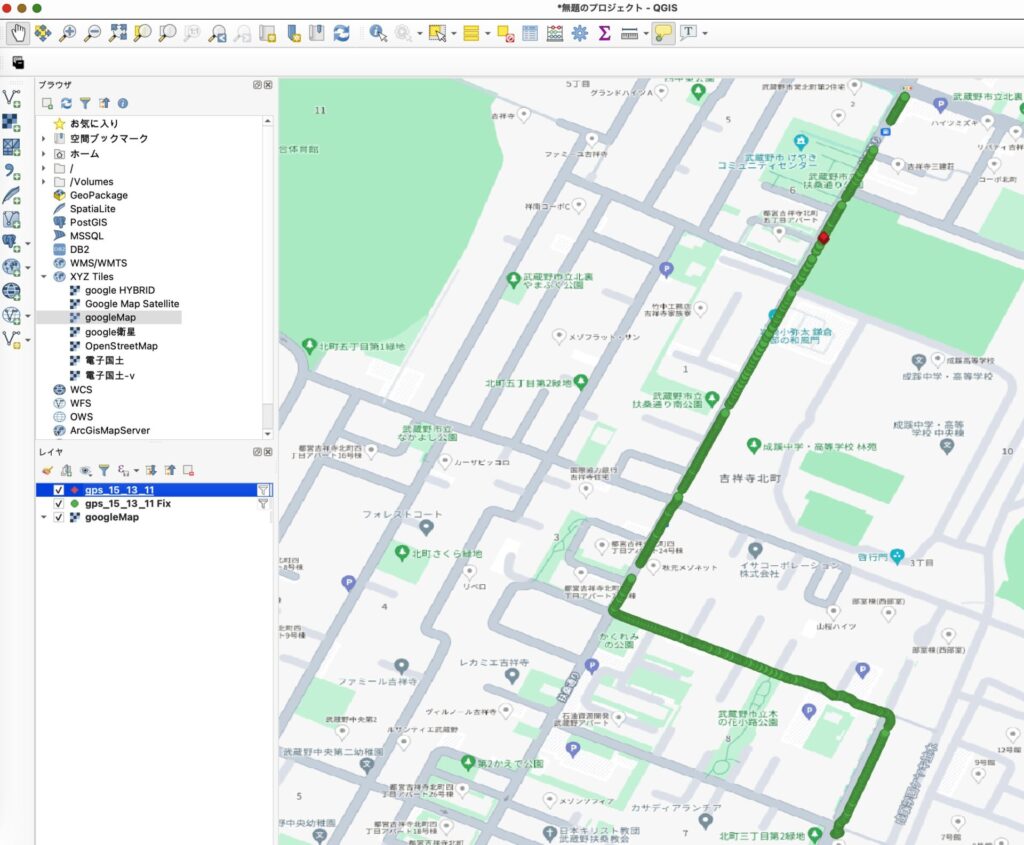1024x845 pixels.
Task: Click Zoom to Selection icon
Action: point(142,33)
